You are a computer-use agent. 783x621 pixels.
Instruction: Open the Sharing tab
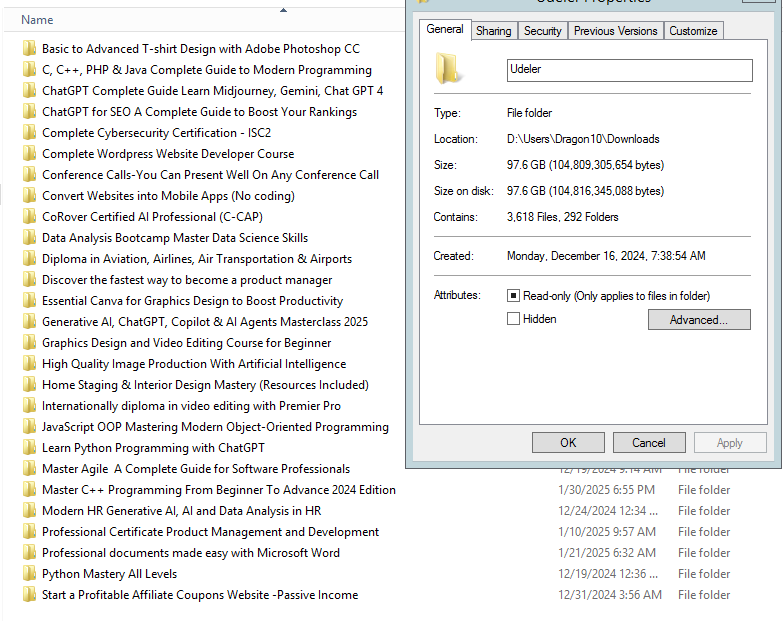coord(493,31)
